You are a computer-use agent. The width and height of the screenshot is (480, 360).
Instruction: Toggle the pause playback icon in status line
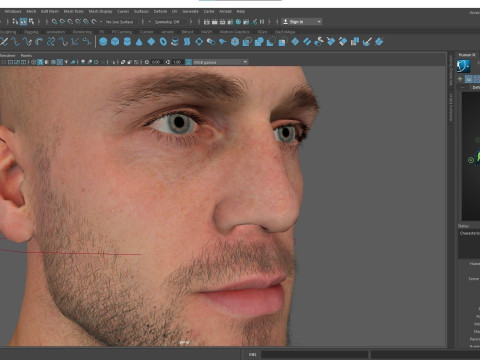click(x=262, y=22)
